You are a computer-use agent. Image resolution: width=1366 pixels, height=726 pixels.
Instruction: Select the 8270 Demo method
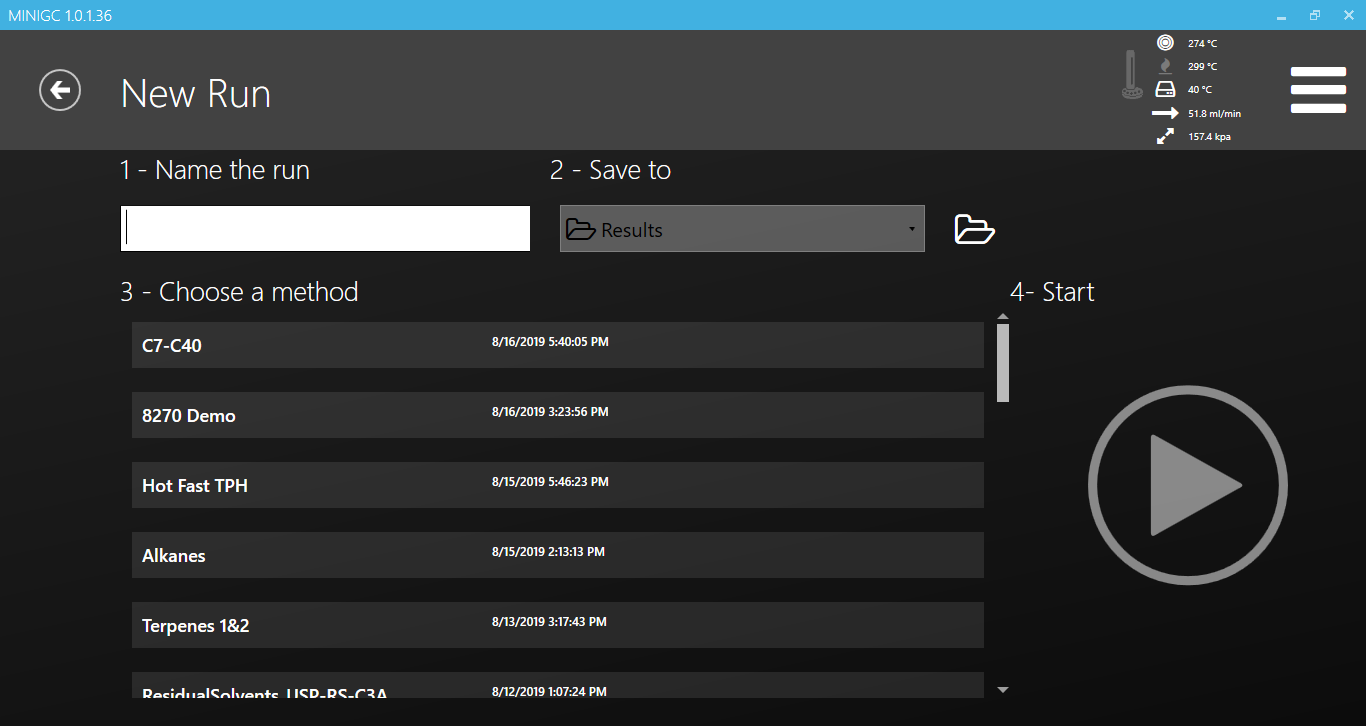(557, 415)
